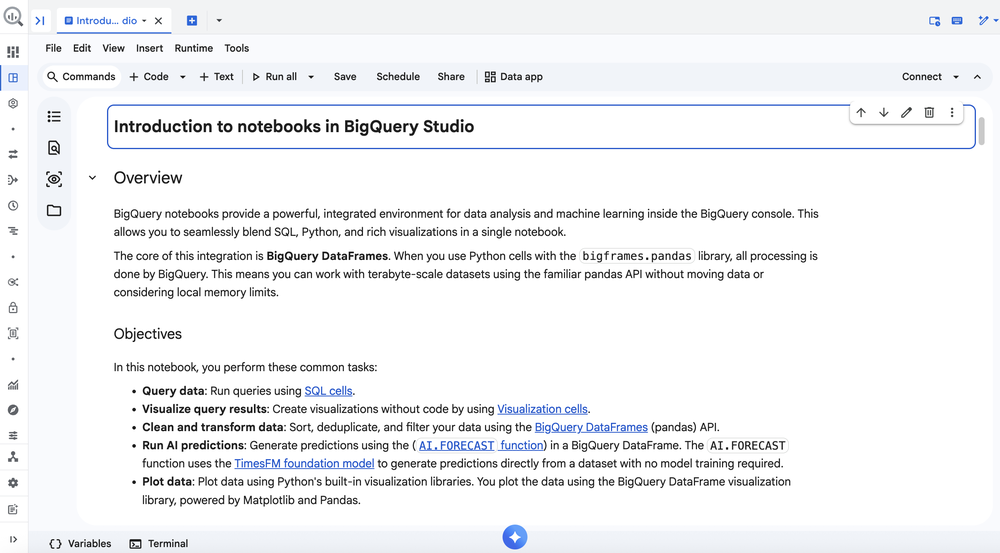The image size is (1000, 553).
Task: Follow the Visualization cells link
Action: (x=543, y=409)
